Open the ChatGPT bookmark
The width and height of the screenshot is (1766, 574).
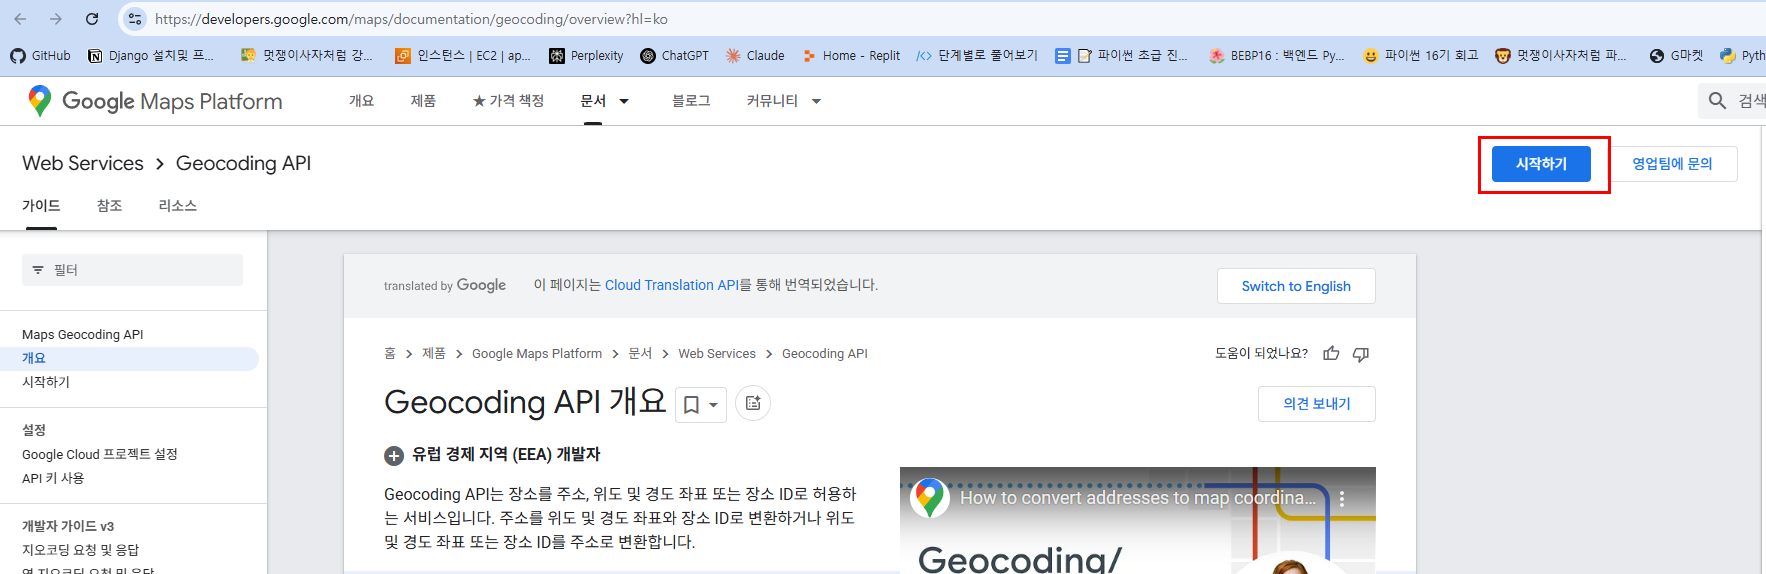coord(675,56)
